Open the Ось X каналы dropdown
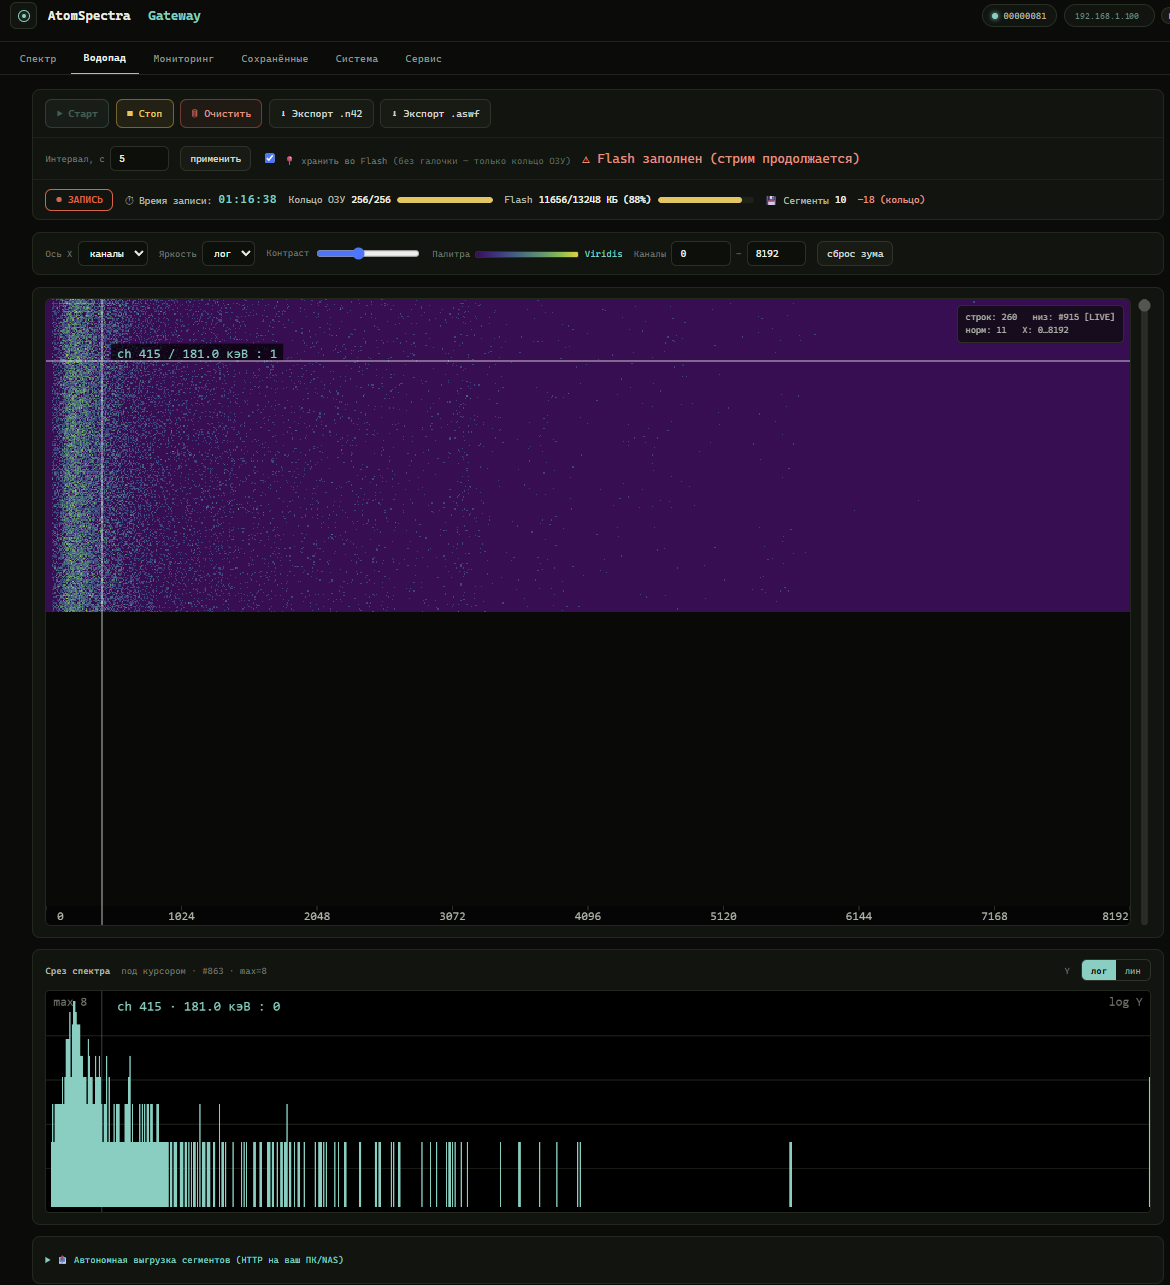The image size is (1170, 1285). (x=113, y=253)
